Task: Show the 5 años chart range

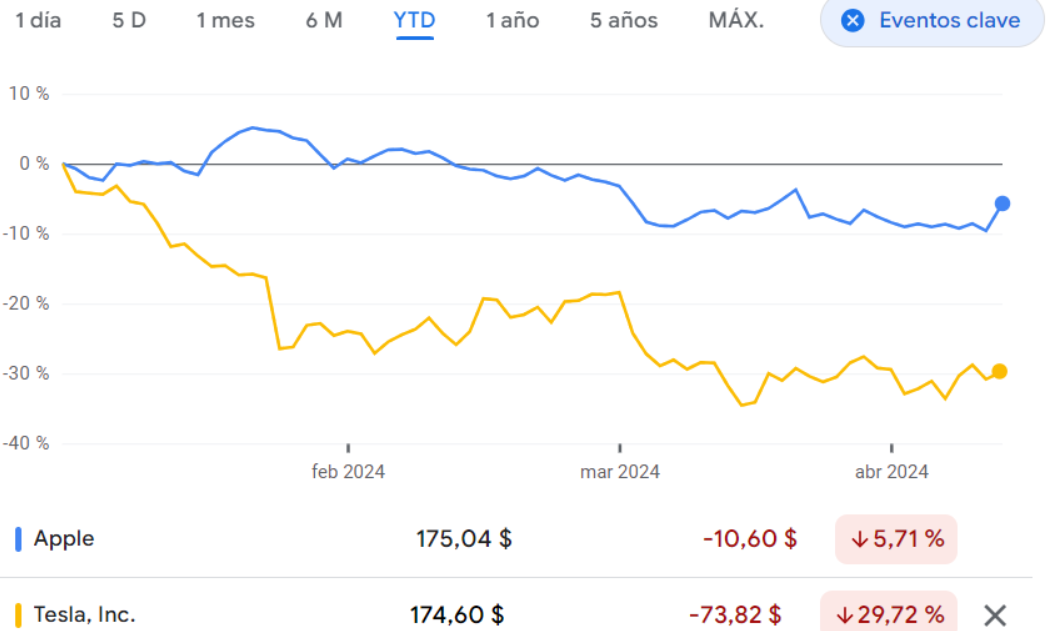Action: pos(624,20)
